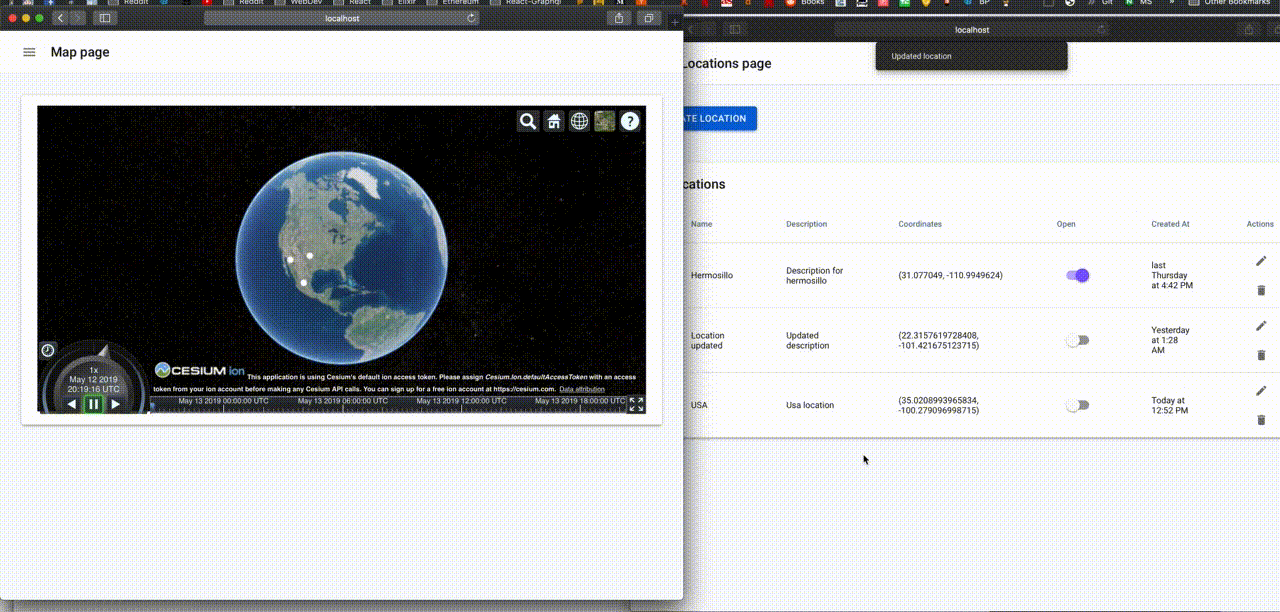Toggle the Open switch for Location updated
The height and width of the screenshot is (612, 1280).
pyautogui.click(x=1077, y=340)
